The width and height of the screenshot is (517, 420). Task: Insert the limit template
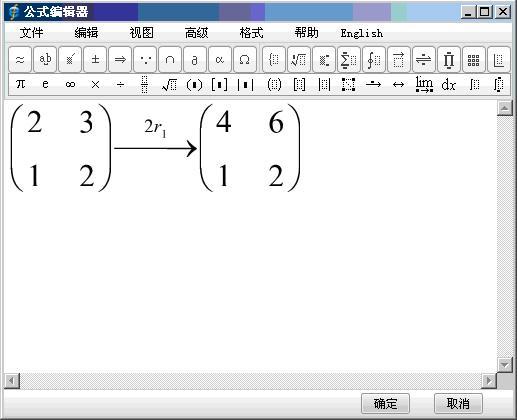(x=424, y=85)
